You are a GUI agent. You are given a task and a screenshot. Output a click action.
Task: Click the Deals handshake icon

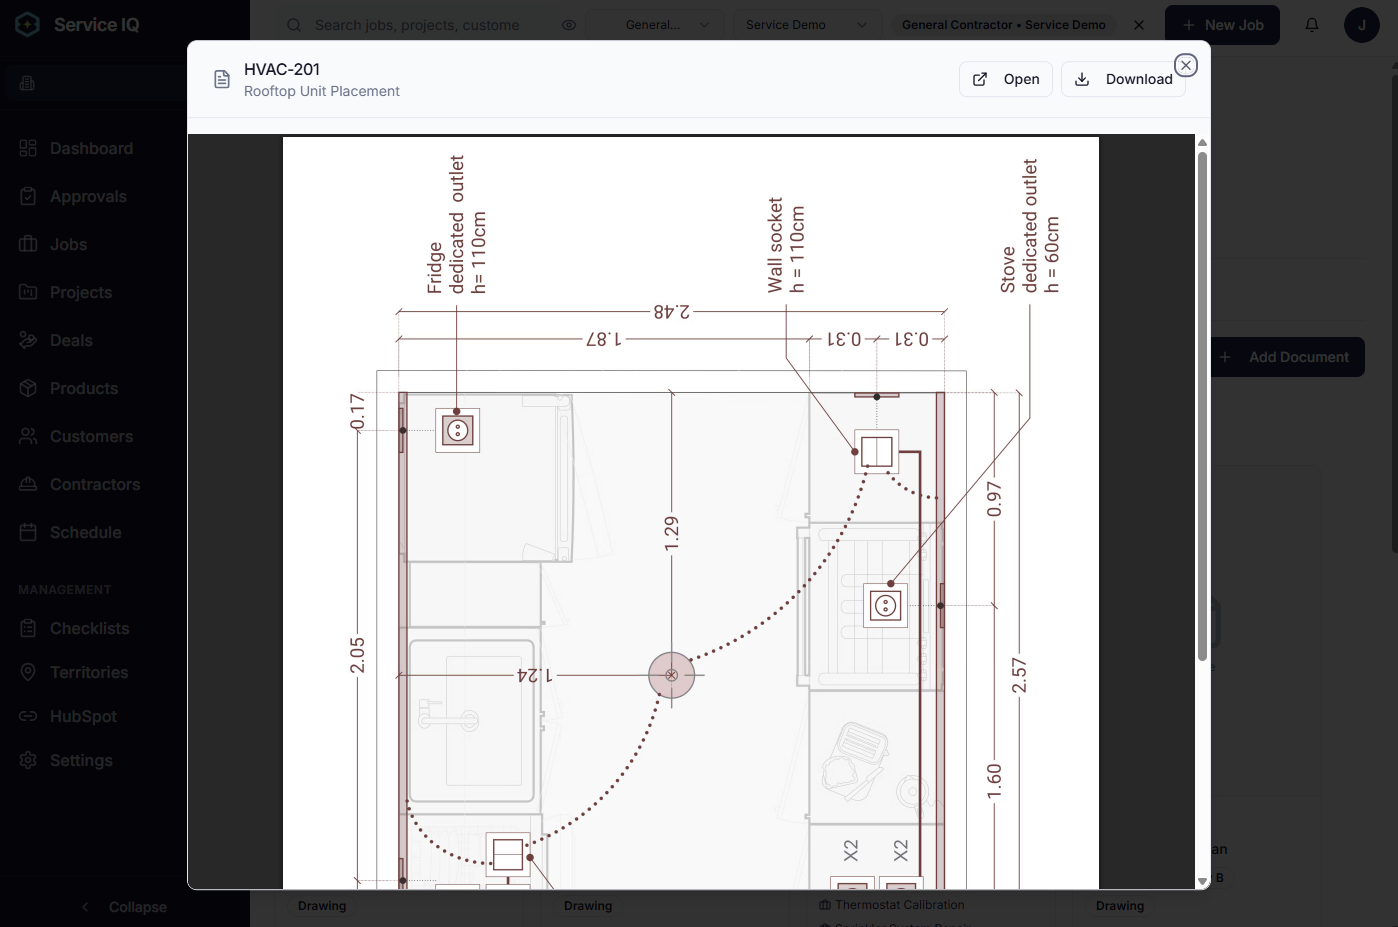click(x=28, y=340)
